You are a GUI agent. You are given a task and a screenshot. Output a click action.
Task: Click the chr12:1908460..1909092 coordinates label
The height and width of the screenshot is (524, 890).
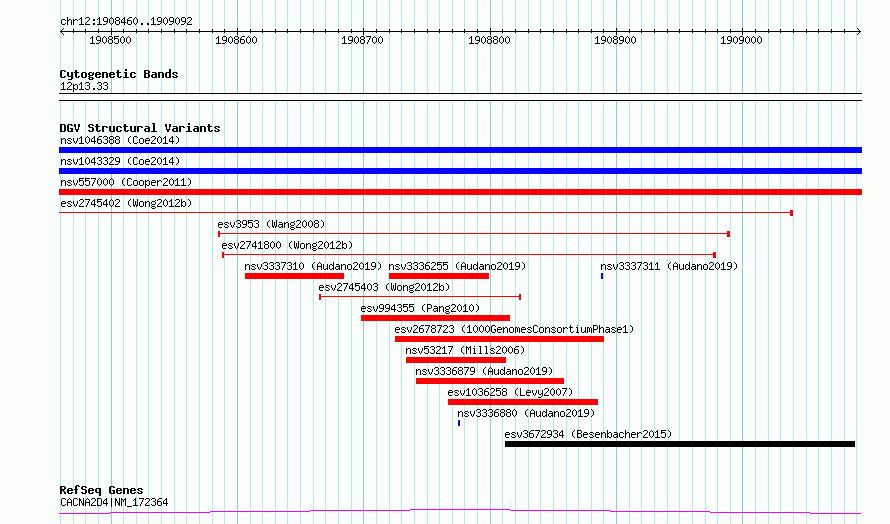[127, 21]
